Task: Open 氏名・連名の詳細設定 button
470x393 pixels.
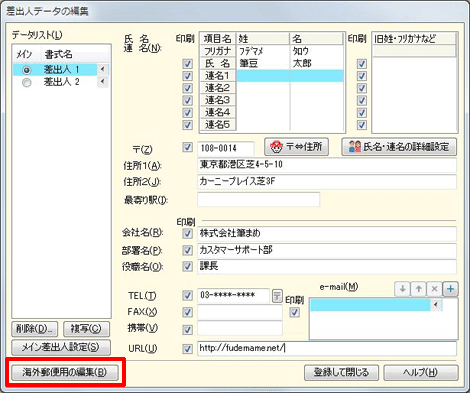Action: click(399, 147)
